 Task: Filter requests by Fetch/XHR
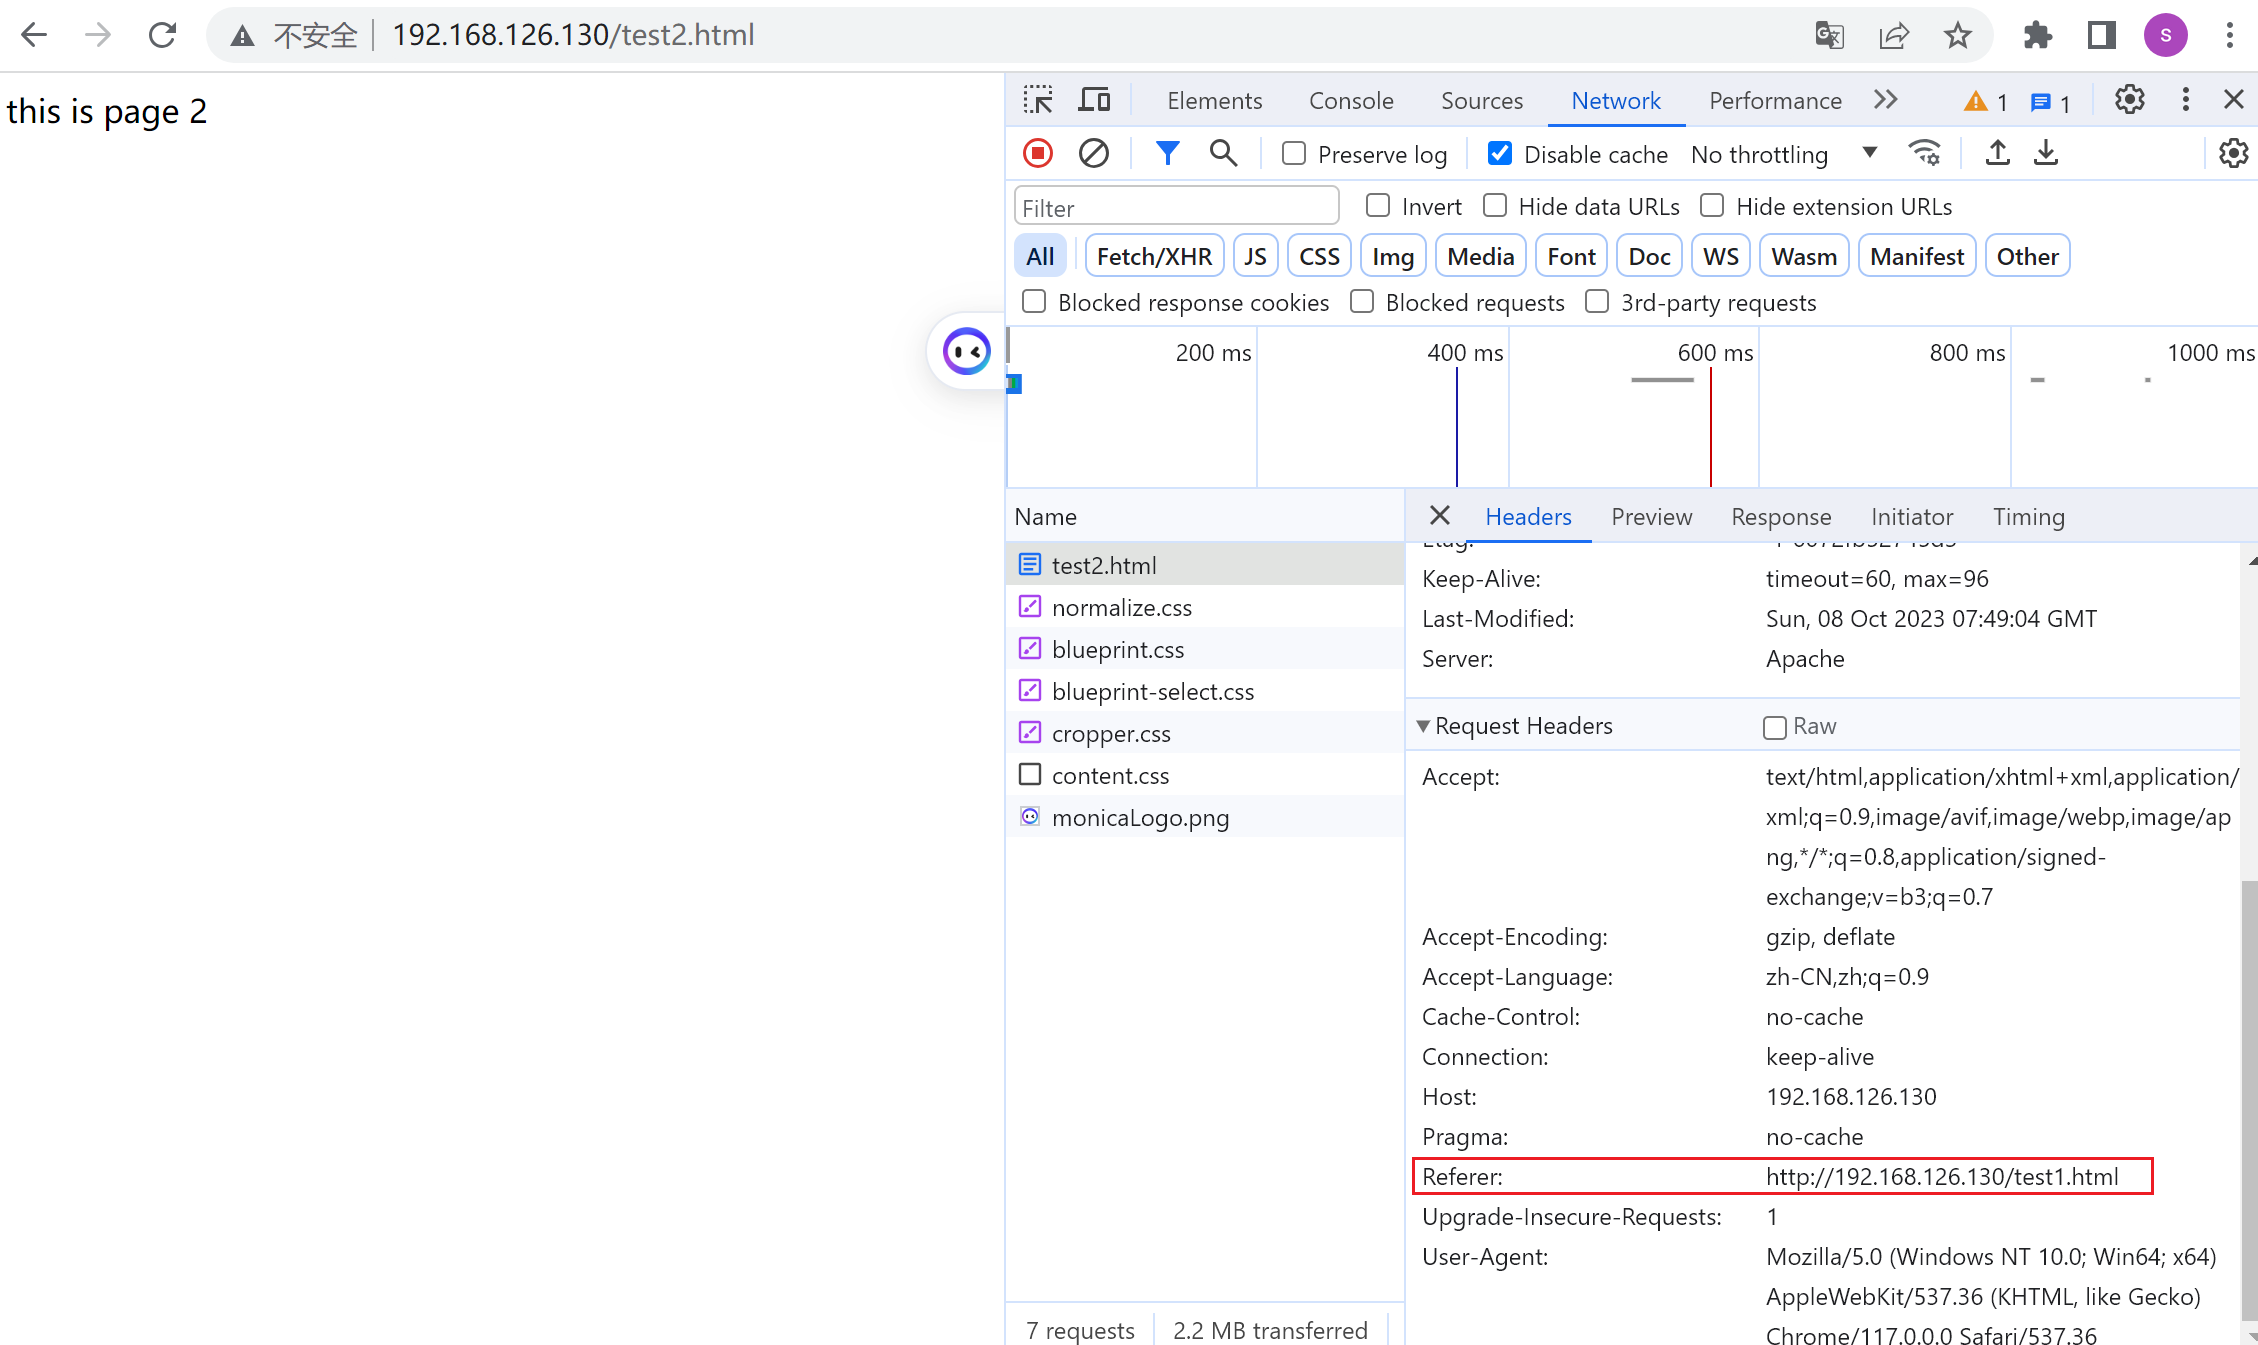(1154, 256)
